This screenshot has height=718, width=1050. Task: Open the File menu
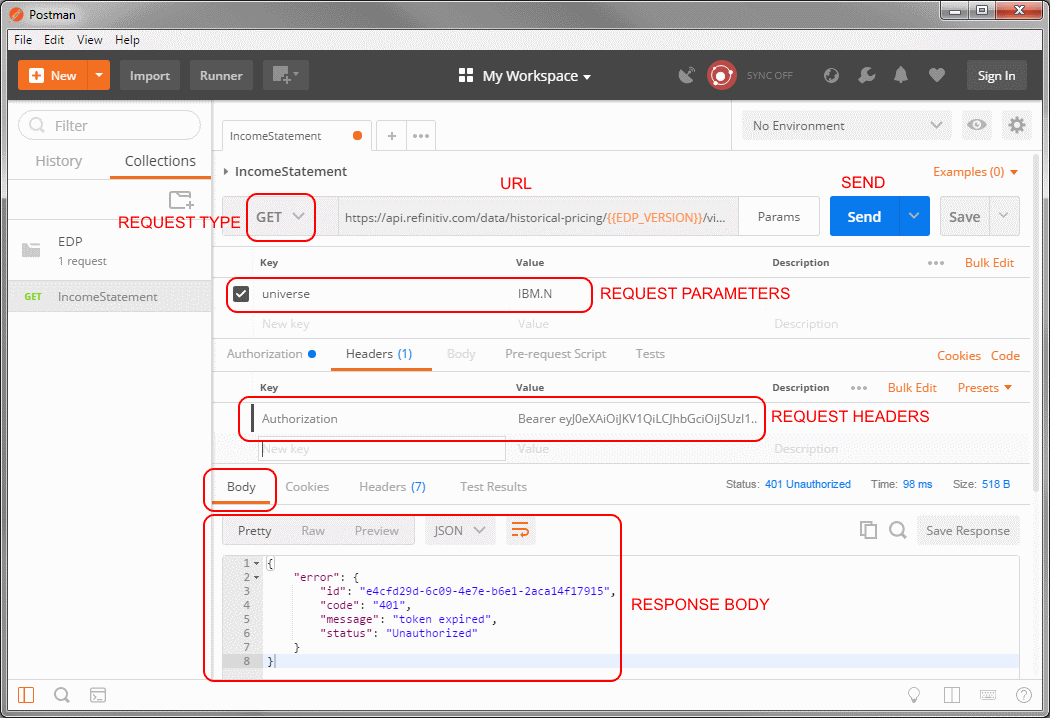click(x=23, y=40)
